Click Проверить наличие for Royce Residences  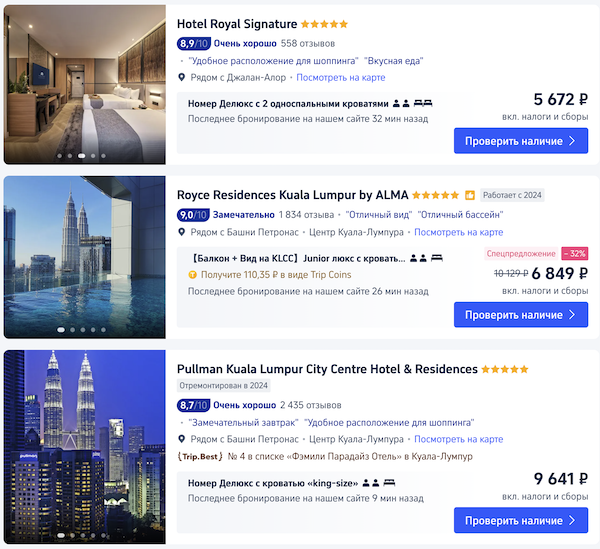(x=521, y=314)
